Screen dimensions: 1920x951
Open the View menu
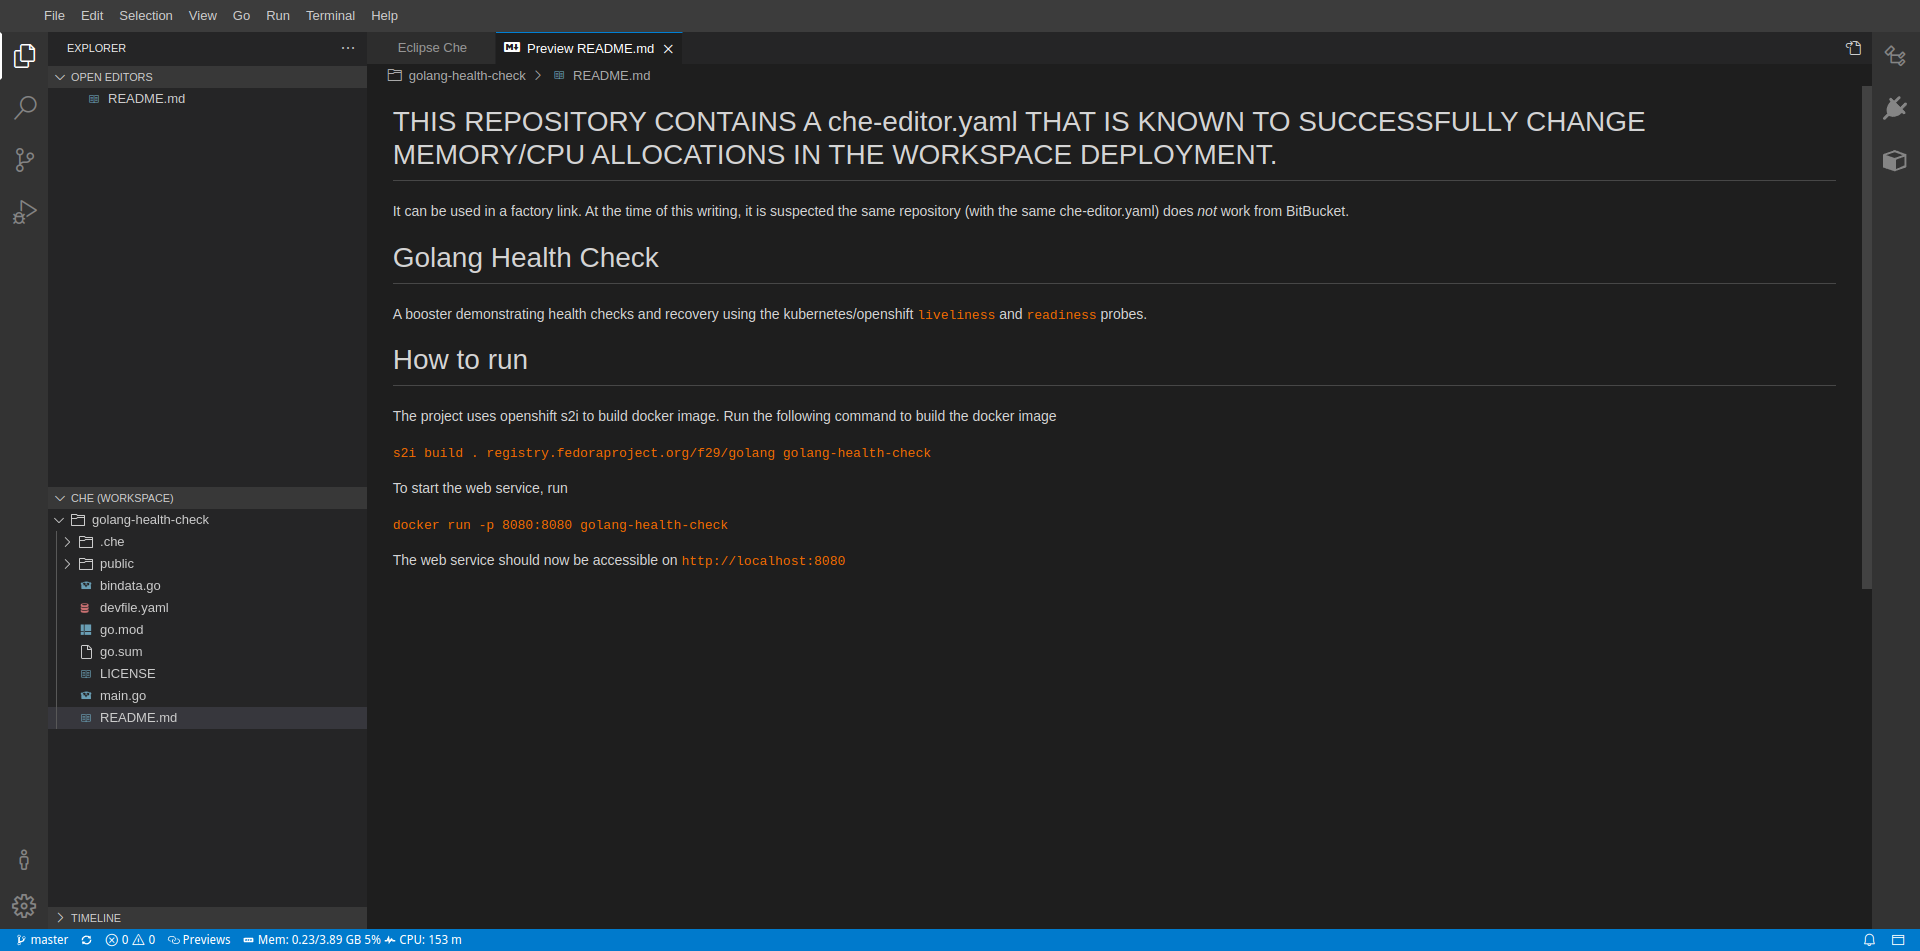(203, 16)
